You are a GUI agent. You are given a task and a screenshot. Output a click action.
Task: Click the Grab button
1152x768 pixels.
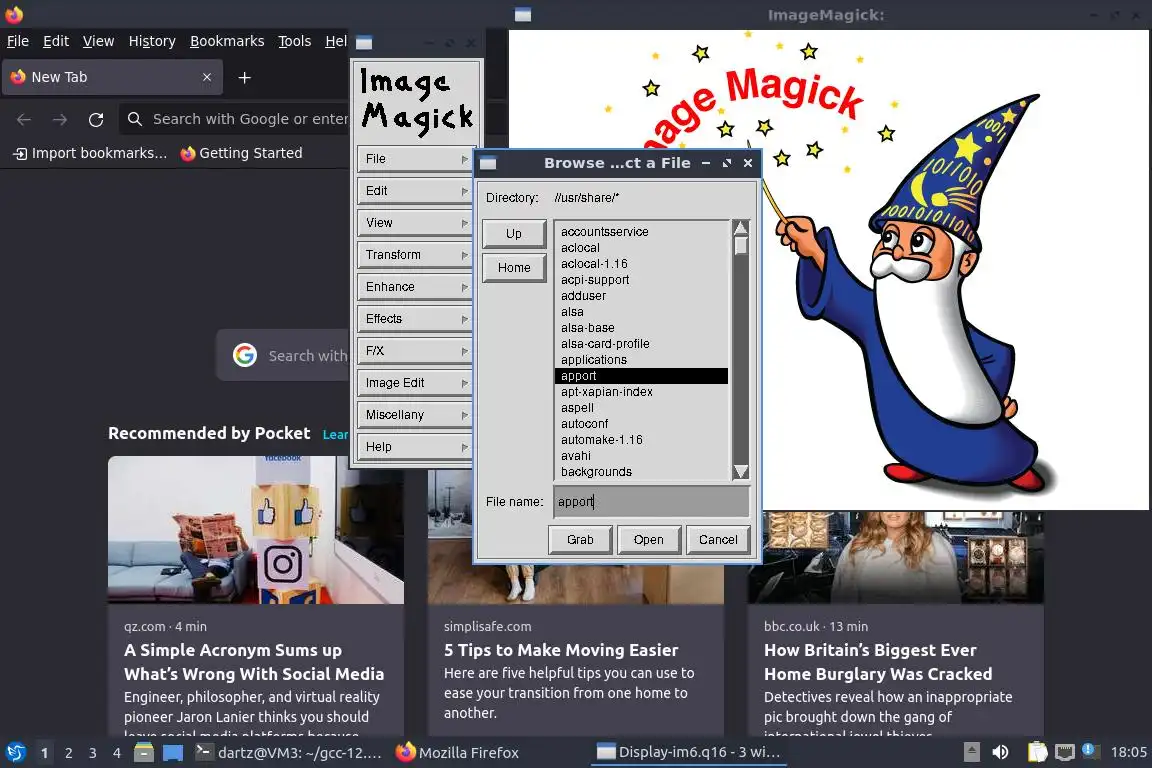(580, 539)
